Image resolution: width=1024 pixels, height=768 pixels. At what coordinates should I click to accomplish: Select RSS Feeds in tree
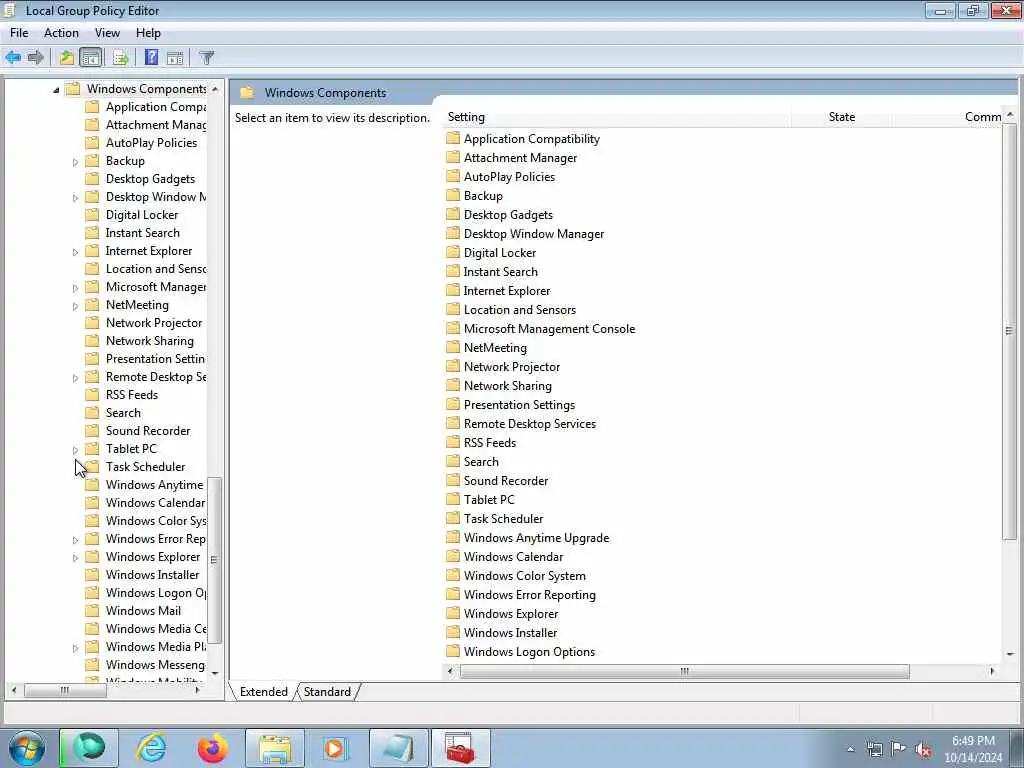pos(131,395)
